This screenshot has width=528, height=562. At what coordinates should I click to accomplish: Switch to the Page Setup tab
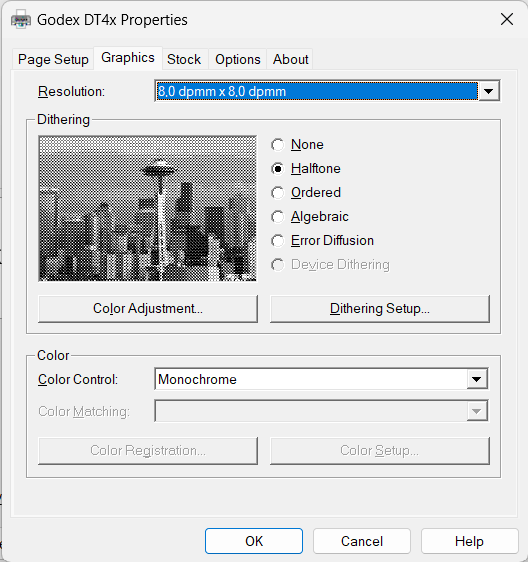[x=53, y=59]
